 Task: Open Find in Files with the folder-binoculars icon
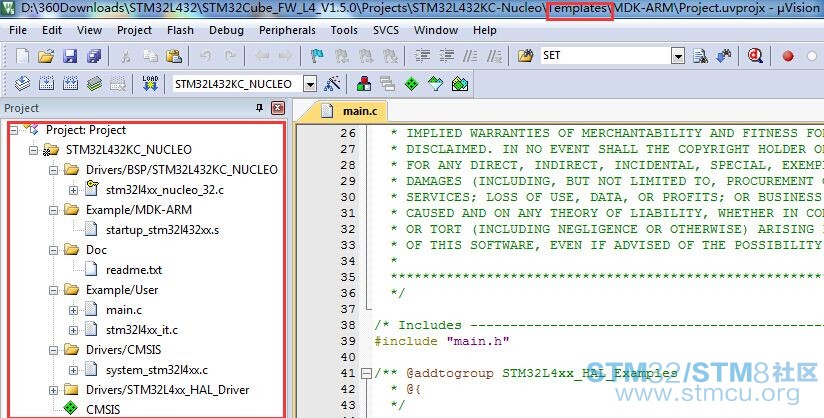pyautogui.click(x=526, y=56)
